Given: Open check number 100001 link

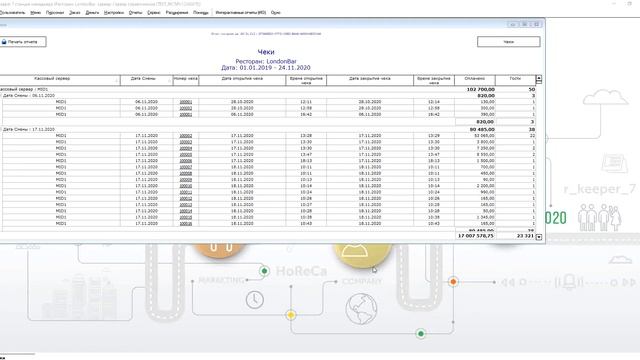Looking at the screenshot, I should tap(186, 102).
